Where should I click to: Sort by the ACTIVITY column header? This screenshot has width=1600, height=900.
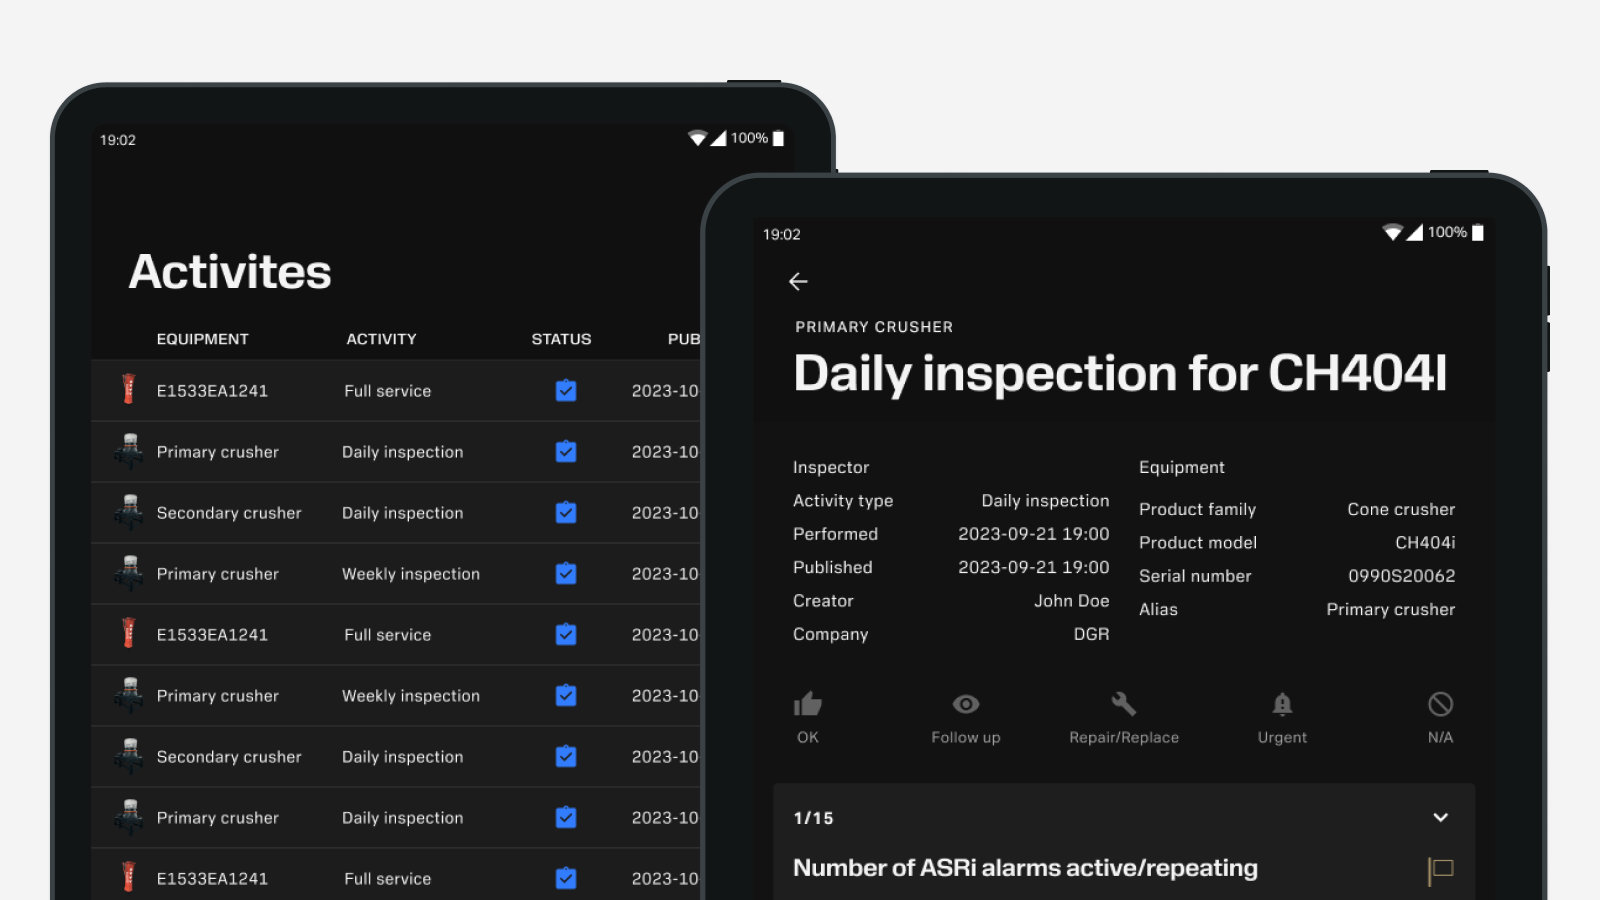point(381,339)
